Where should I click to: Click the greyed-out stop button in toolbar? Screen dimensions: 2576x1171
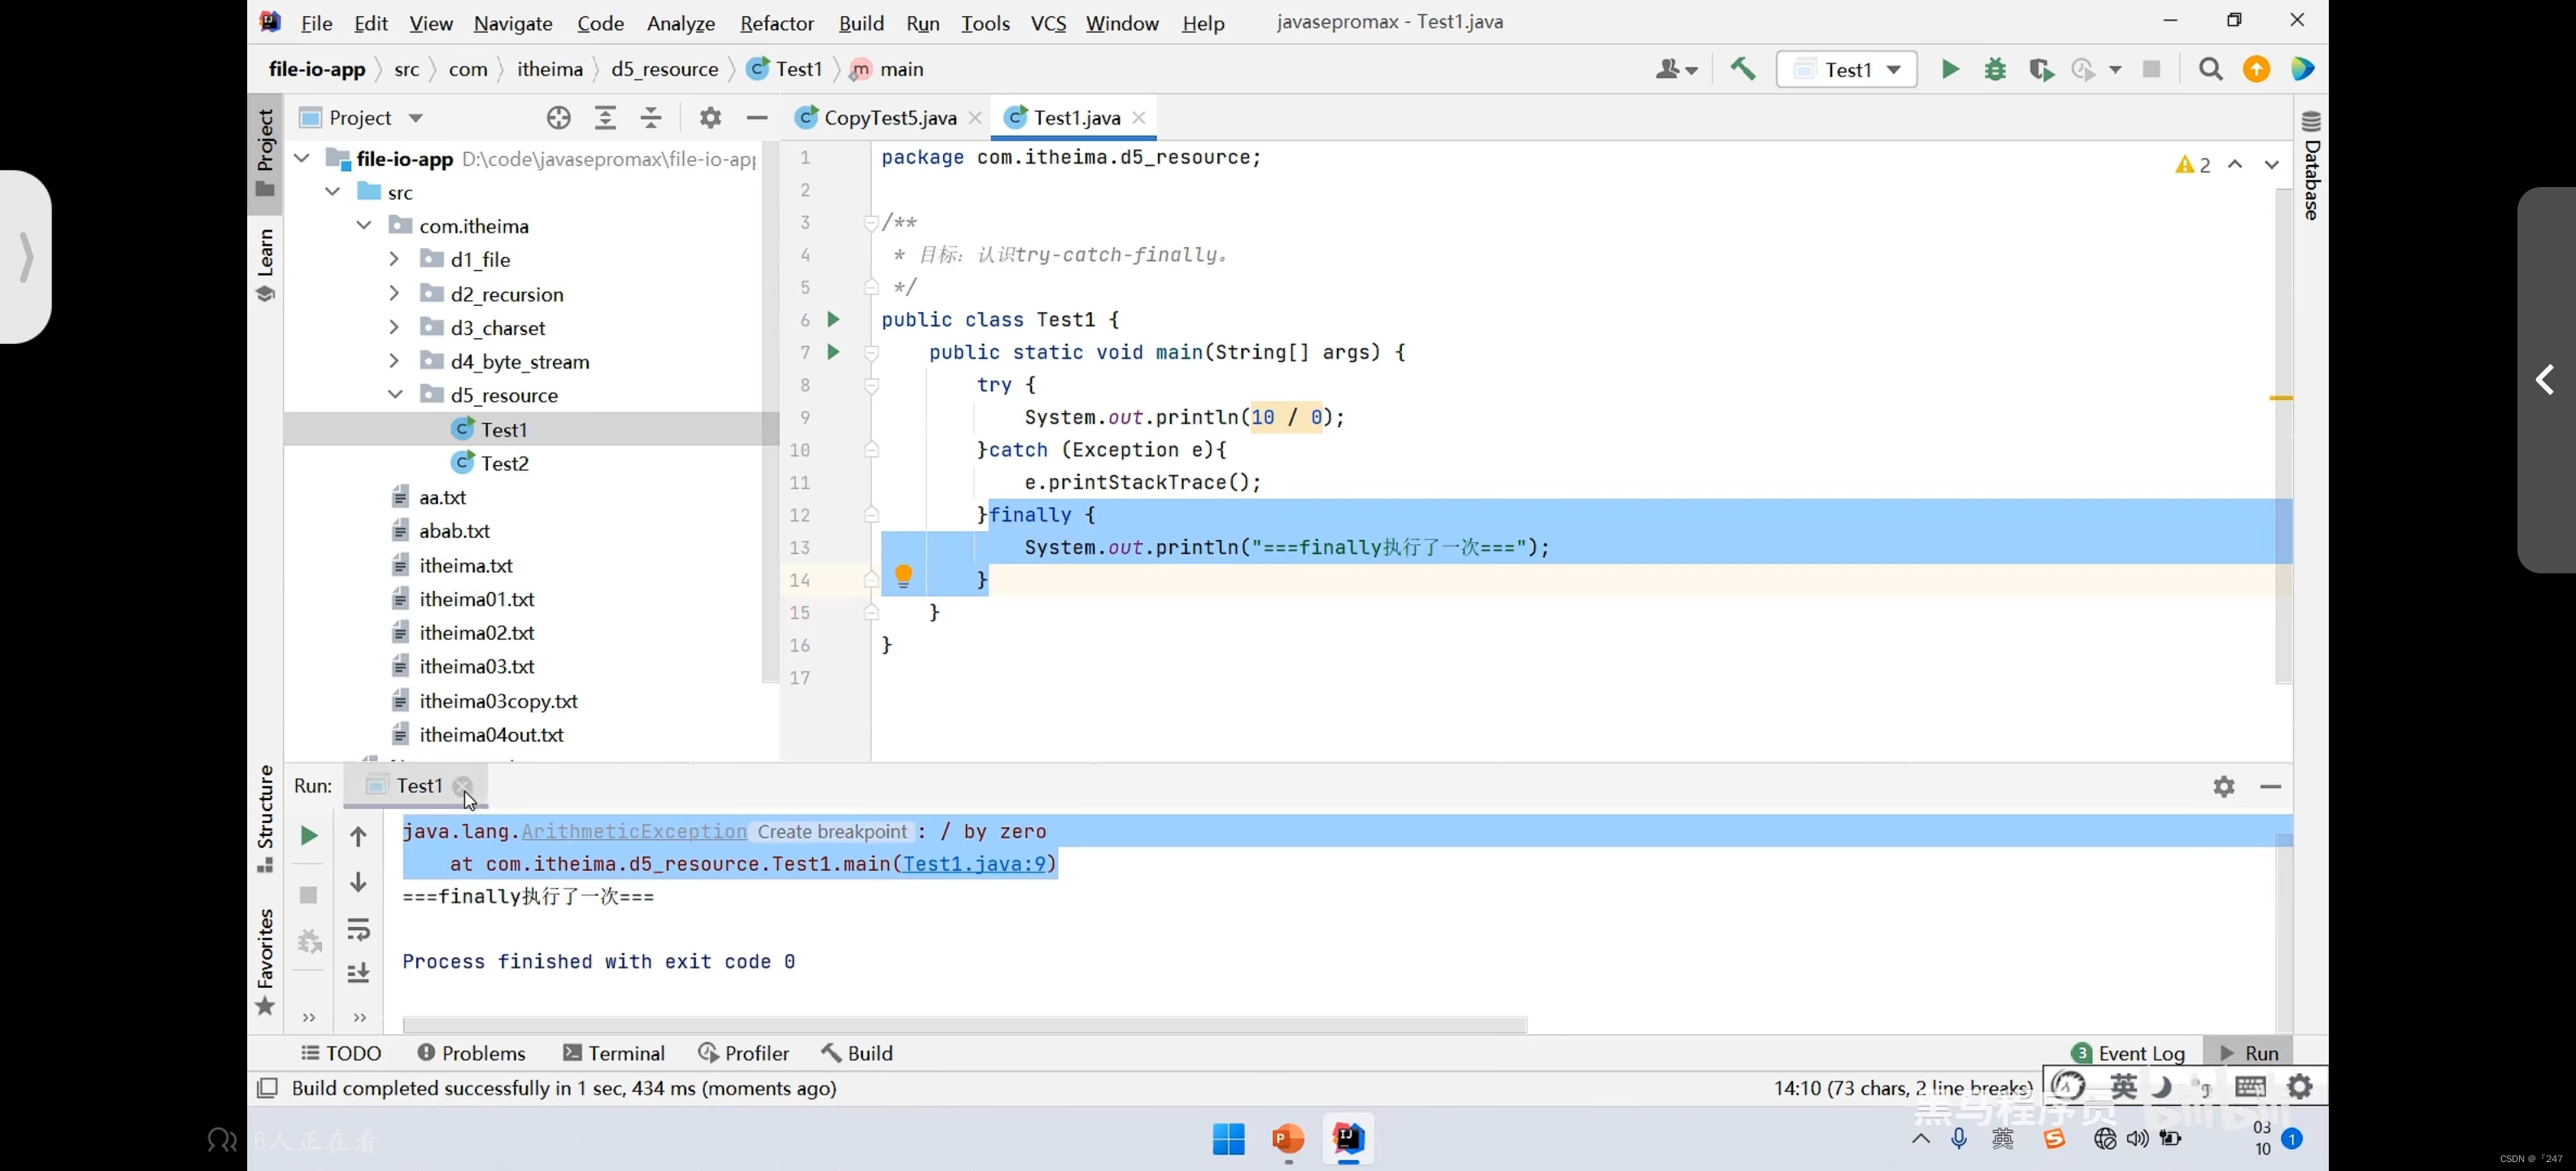(x=2151, y=69)
